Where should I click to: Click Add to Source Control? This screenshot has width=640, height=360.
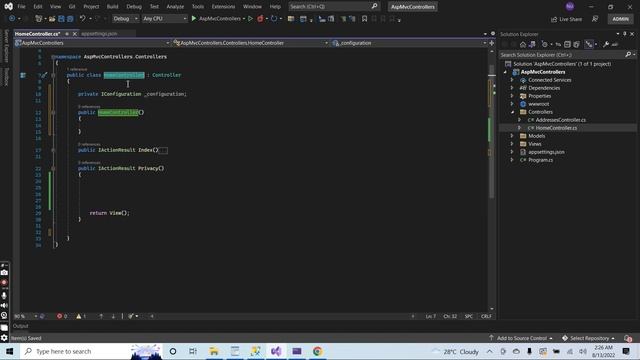(x=521, y=338)
